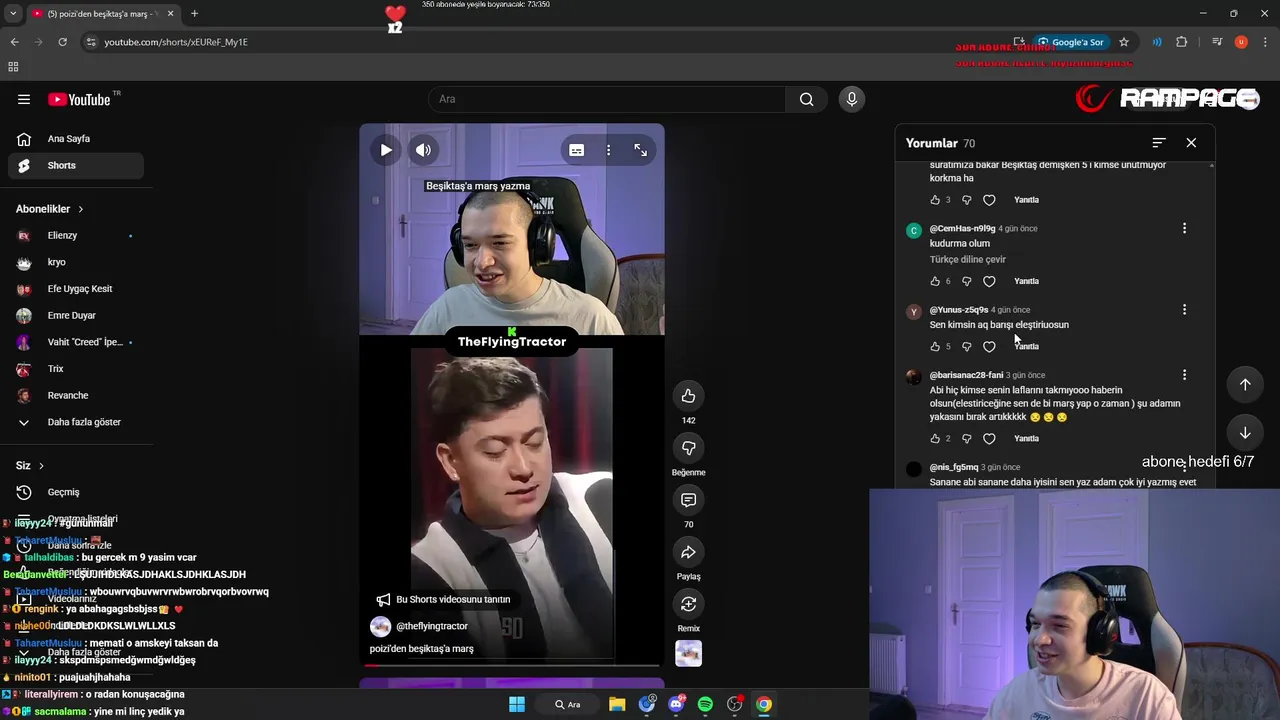Promote via Bu Shorts videosunu tanıtın
The width and height of the screenshot is (1280, 720).
point(442,599)
